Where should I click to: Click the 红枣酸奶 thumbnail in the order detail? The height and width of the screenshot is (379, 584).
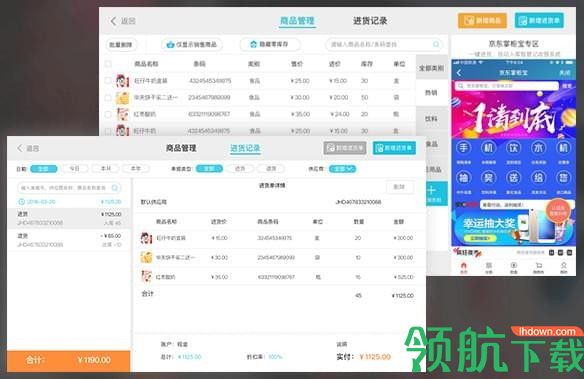[x=146, y=277]
